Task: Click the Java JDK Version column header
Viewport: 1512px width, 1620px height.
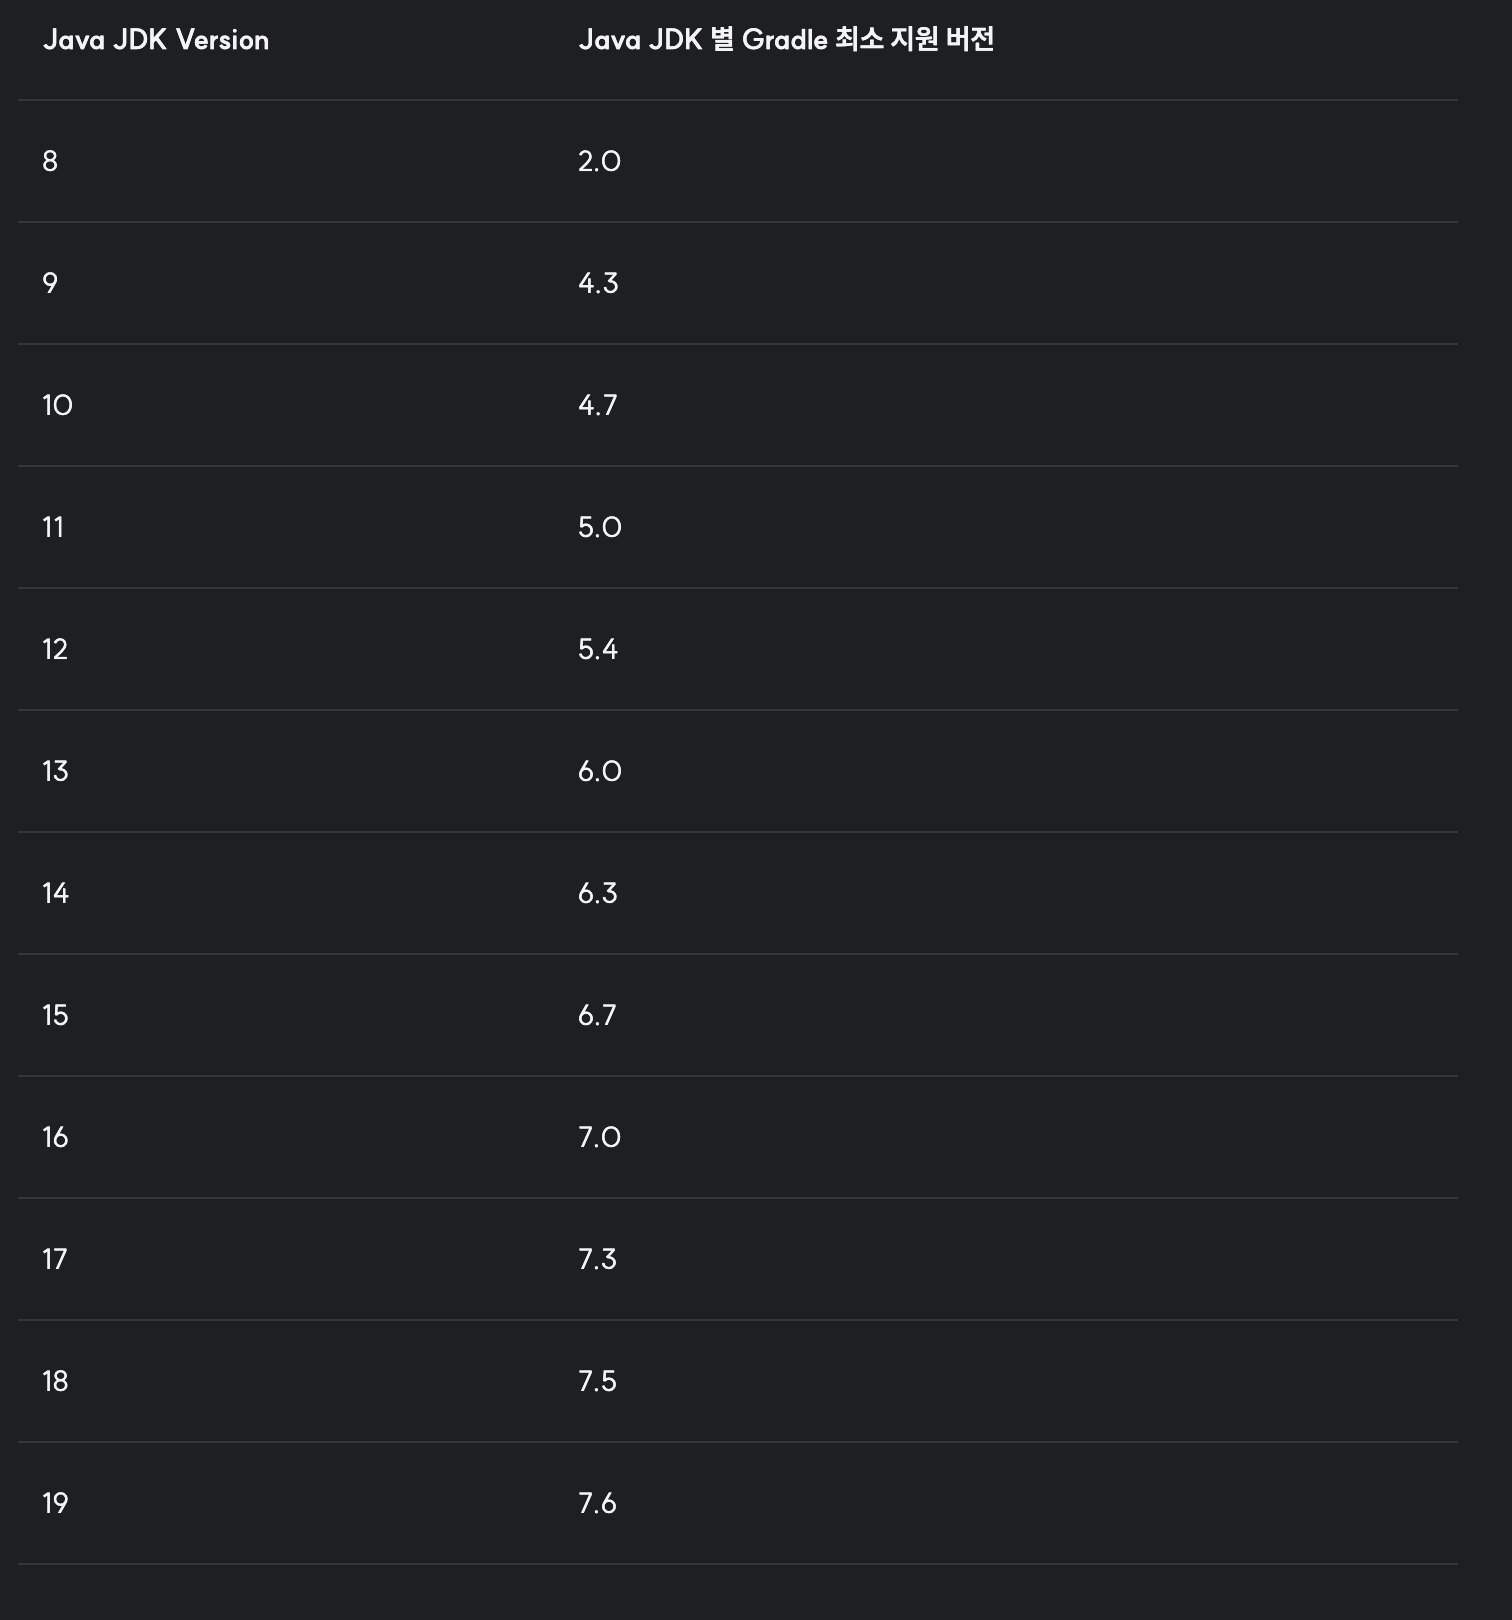Action: tap(156, 40)
